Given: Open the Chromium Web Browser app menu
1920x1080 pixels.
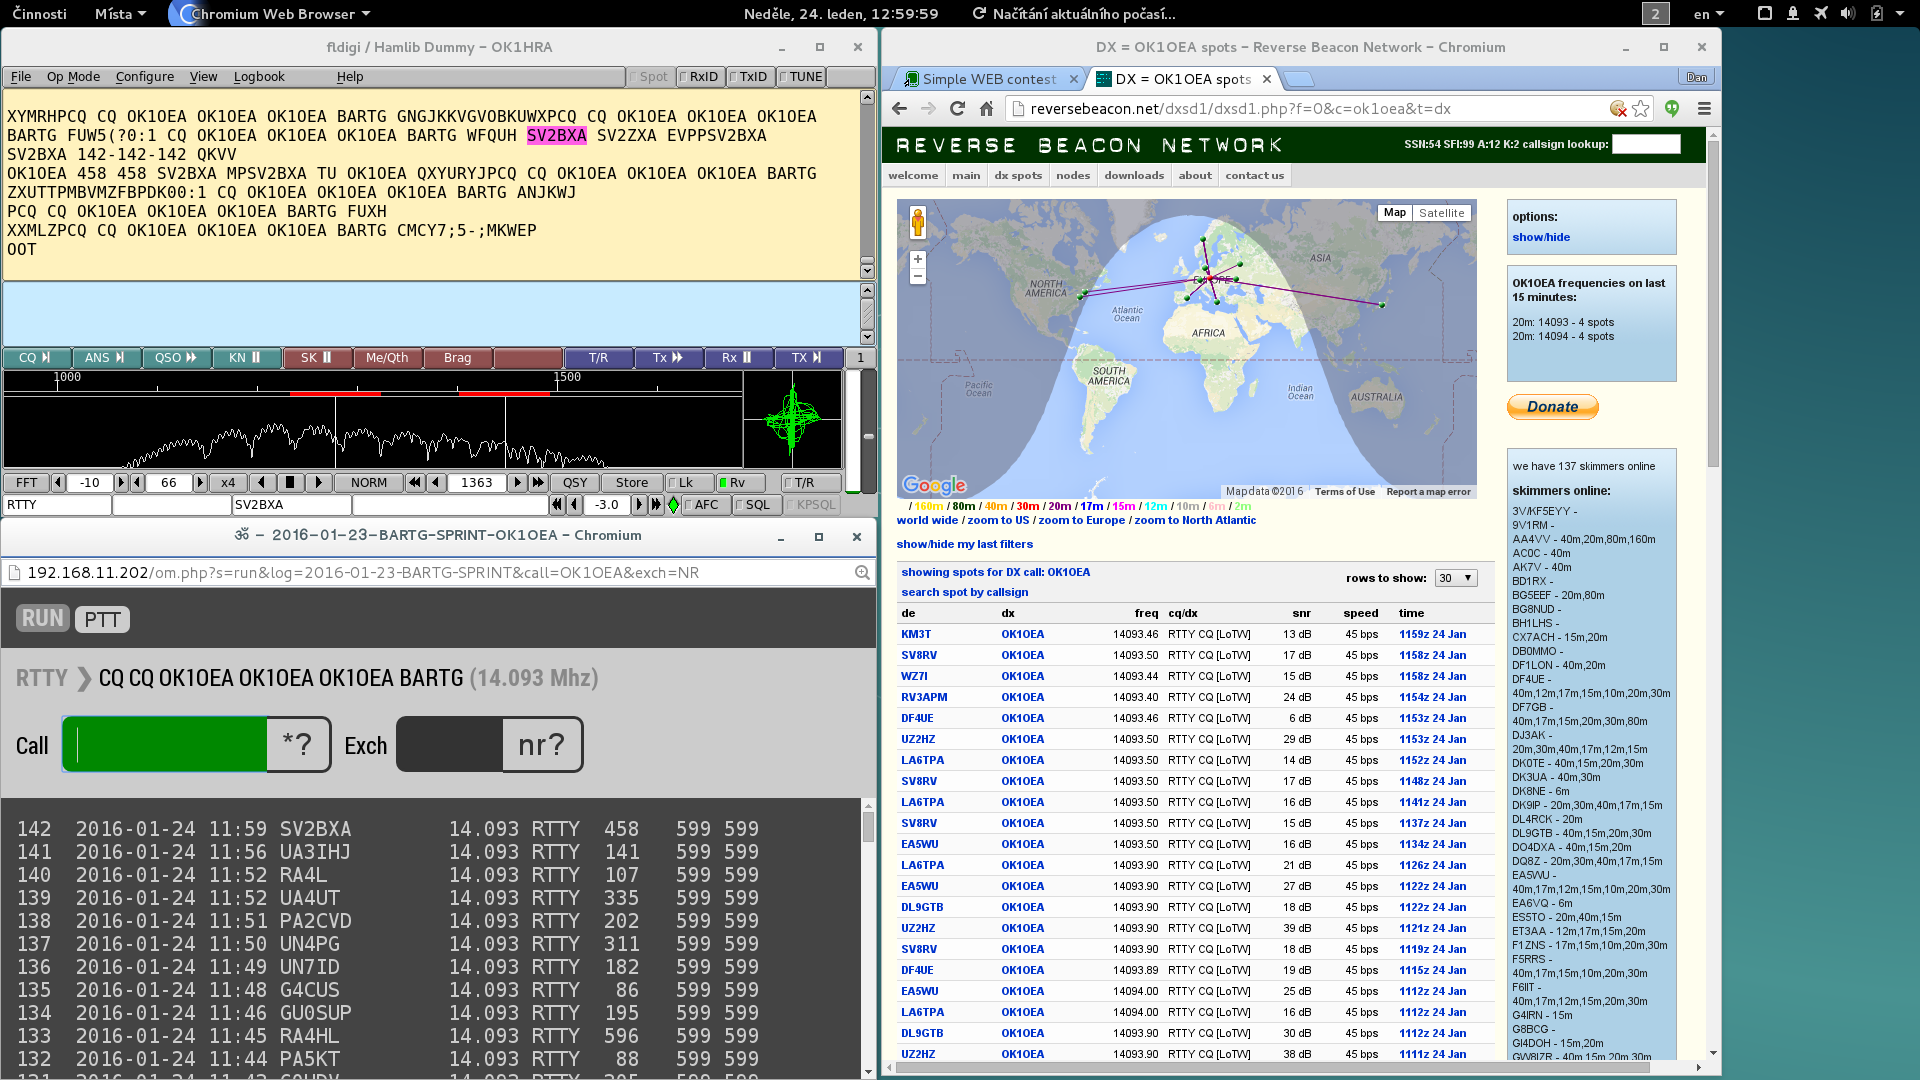Looking at the screenshot, I should coord(271,13).
